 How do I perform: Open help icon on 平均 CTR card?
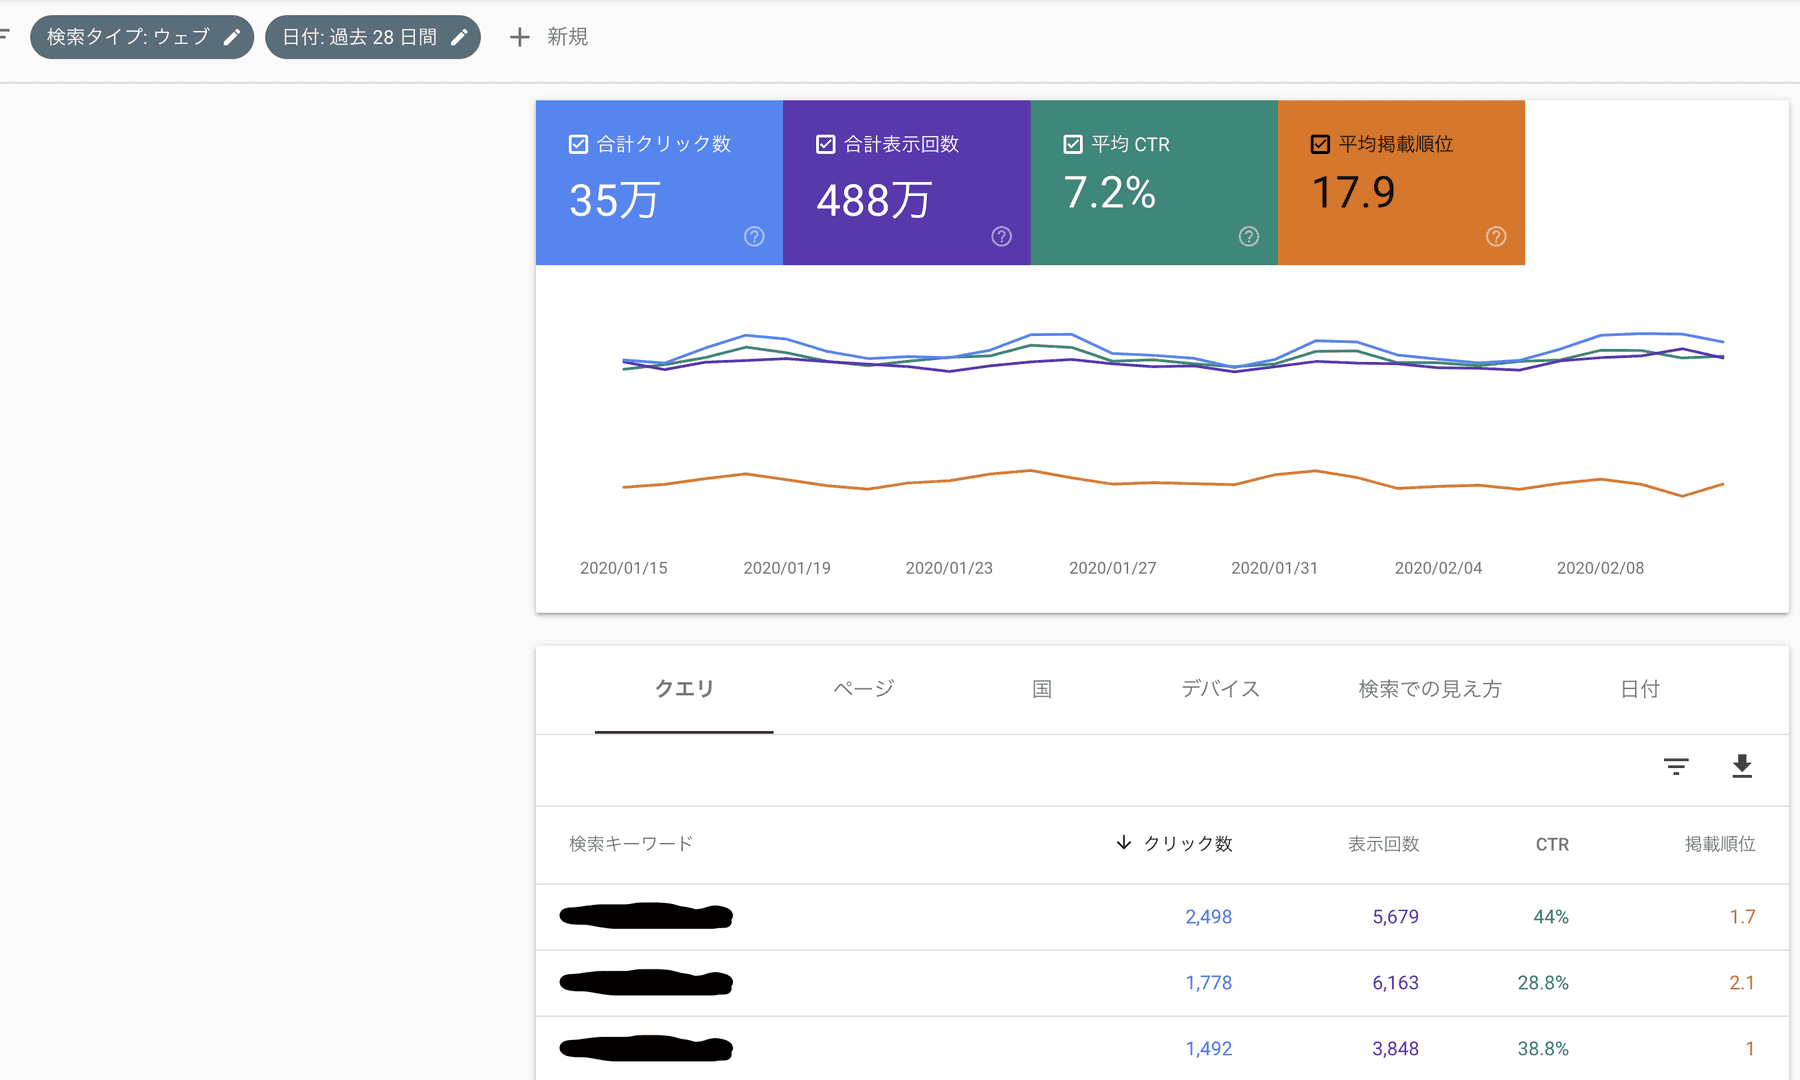click(1248, 236)
